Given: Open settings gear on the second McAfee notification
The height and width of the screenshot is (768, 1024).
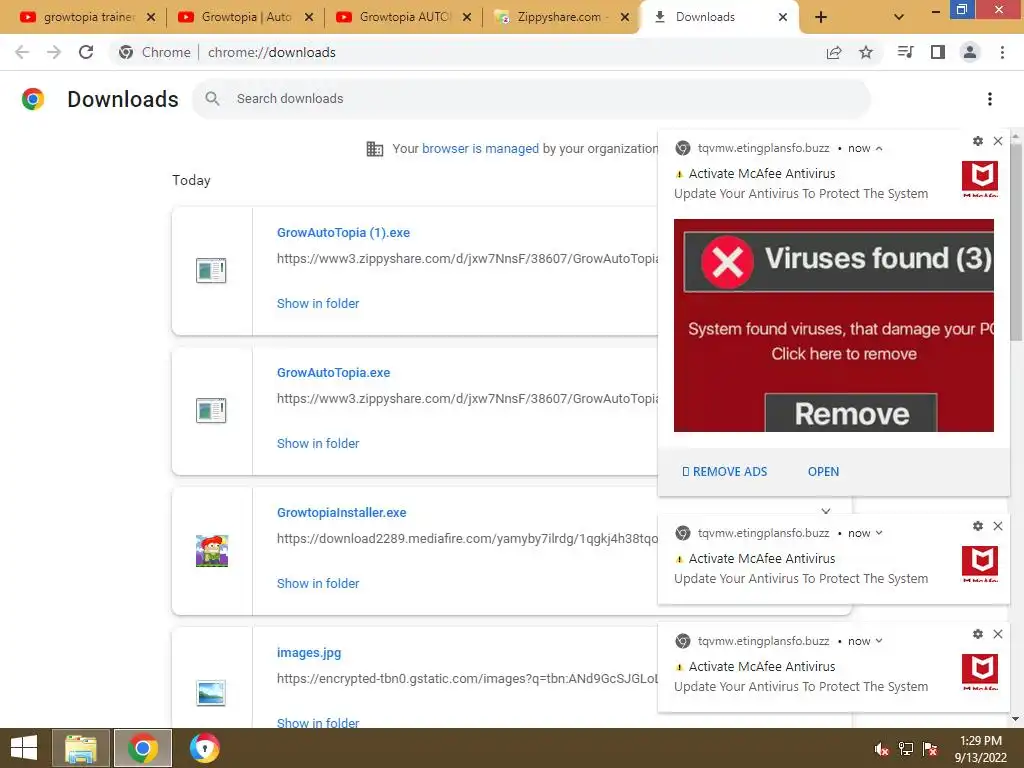Looking at the screenshot, I should point(978,526).
